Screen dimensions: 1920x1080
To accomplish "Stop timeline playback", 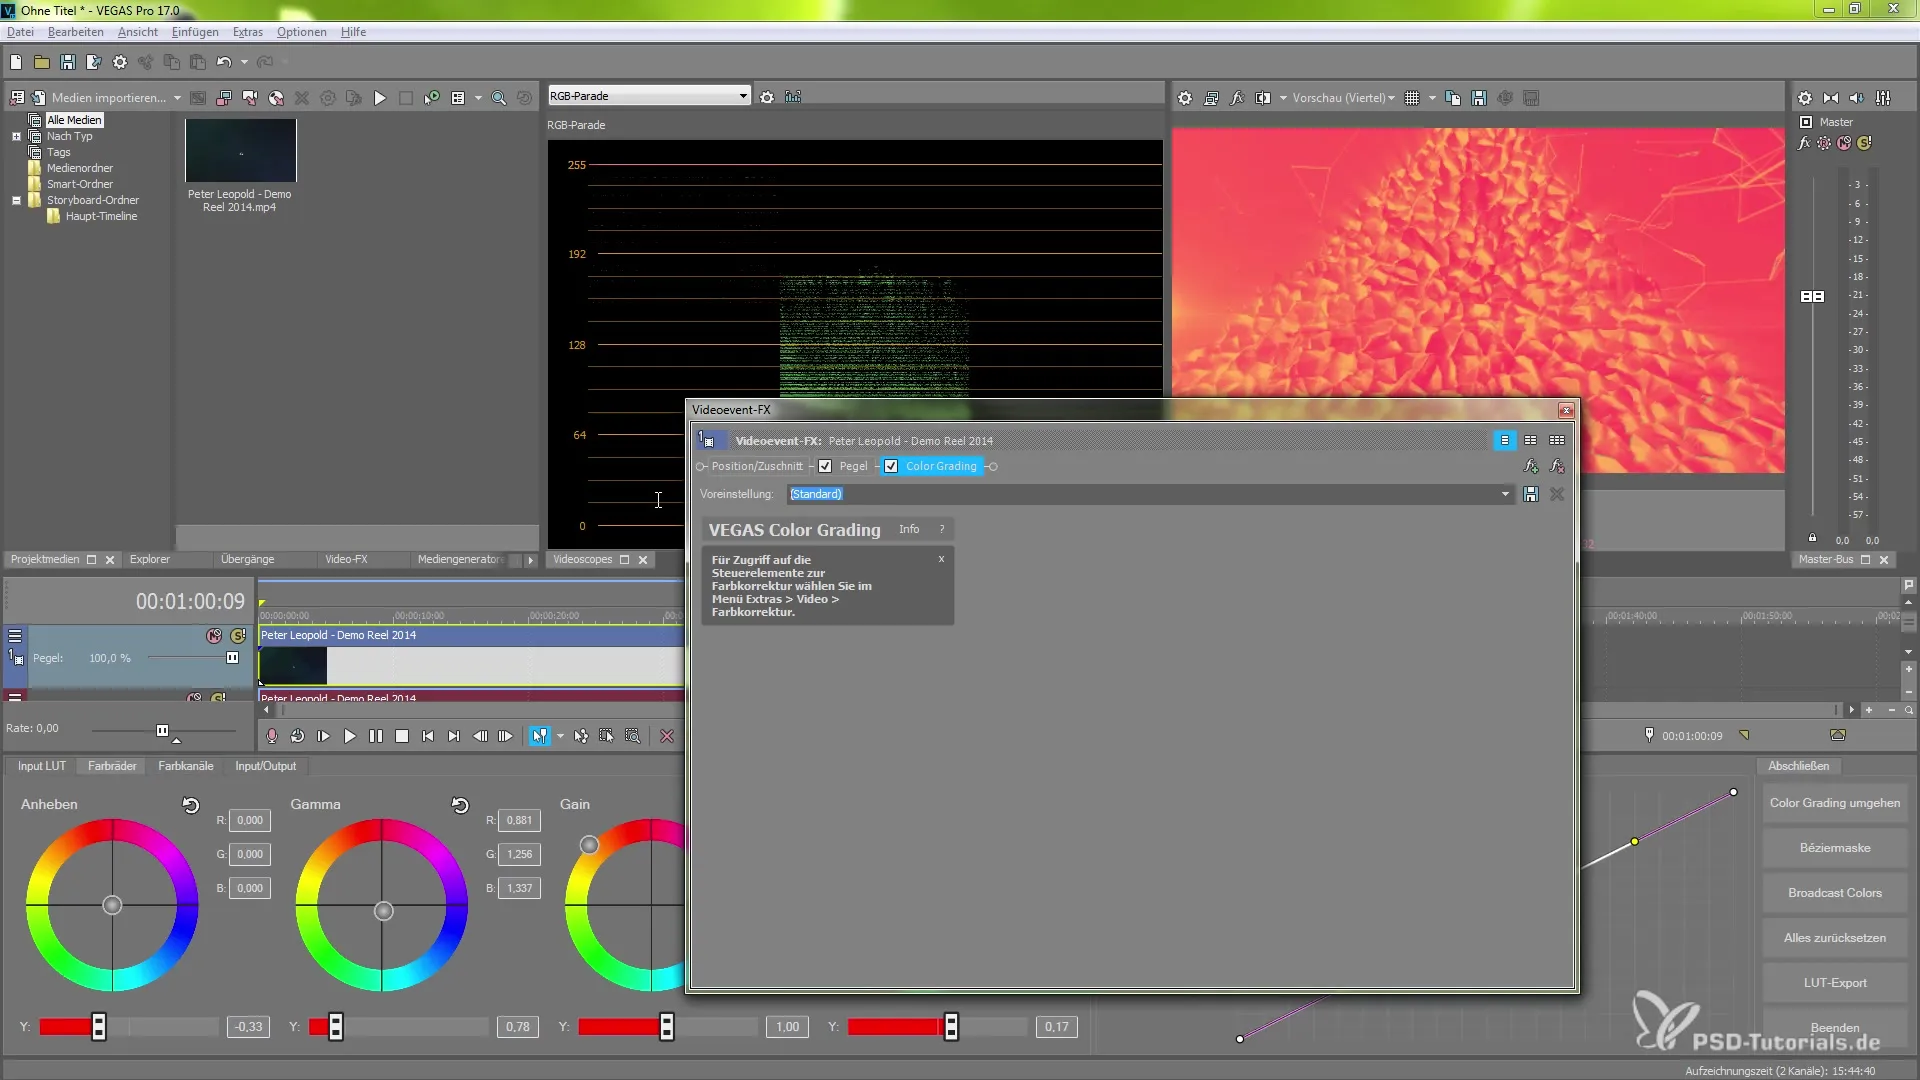I will [x=402, y=736].
